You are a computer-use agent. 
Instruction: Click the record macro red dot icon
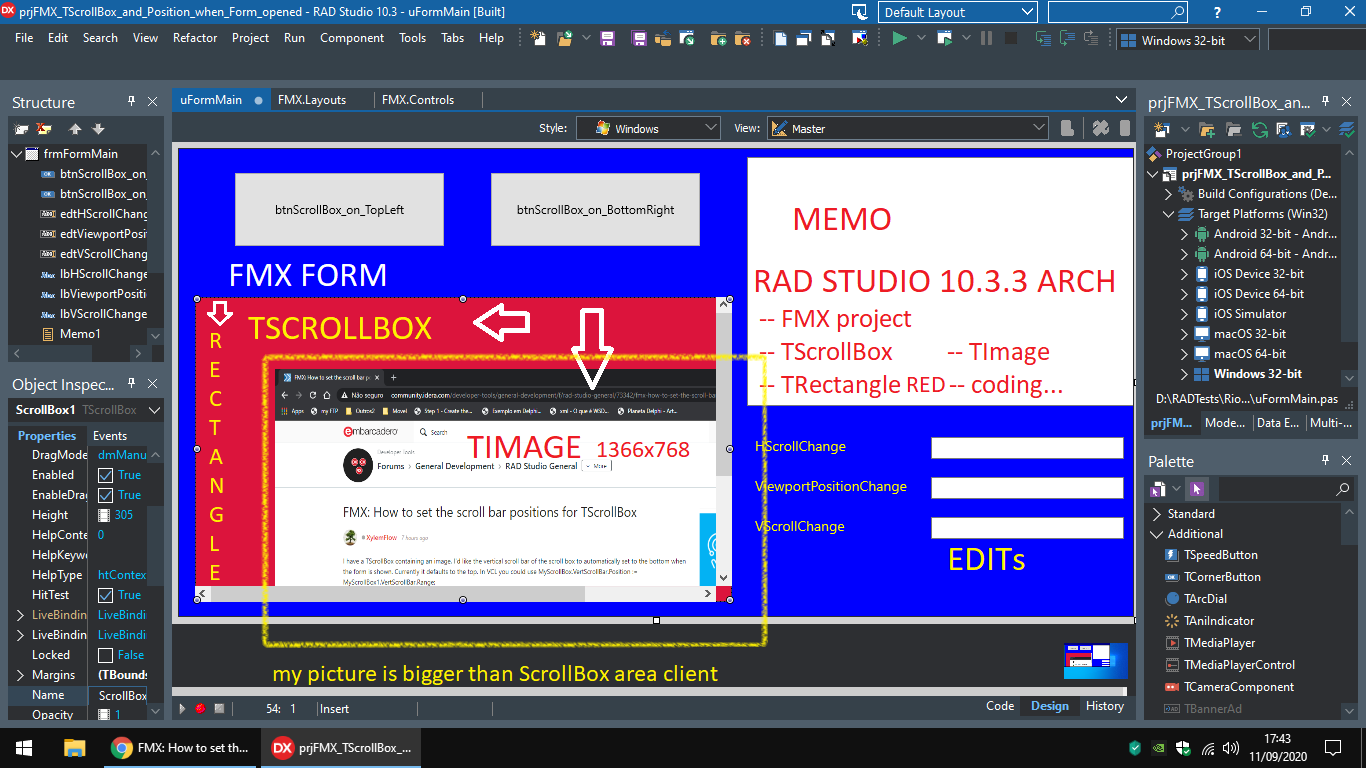200,708
